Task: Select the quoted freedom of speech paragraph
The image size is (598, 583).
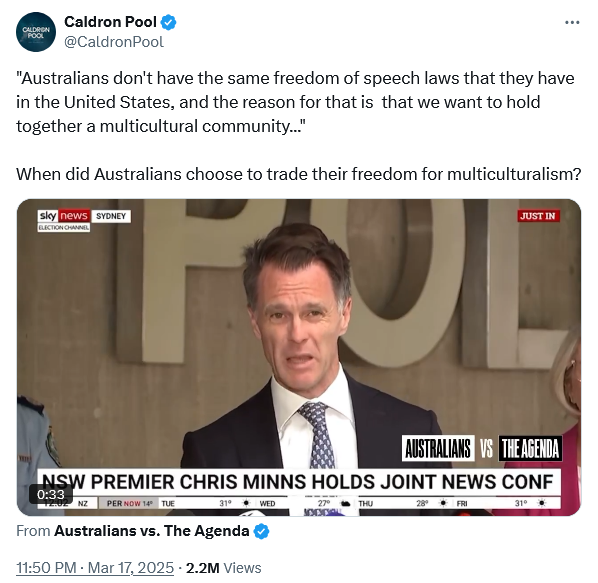Action: coord(295,102)
